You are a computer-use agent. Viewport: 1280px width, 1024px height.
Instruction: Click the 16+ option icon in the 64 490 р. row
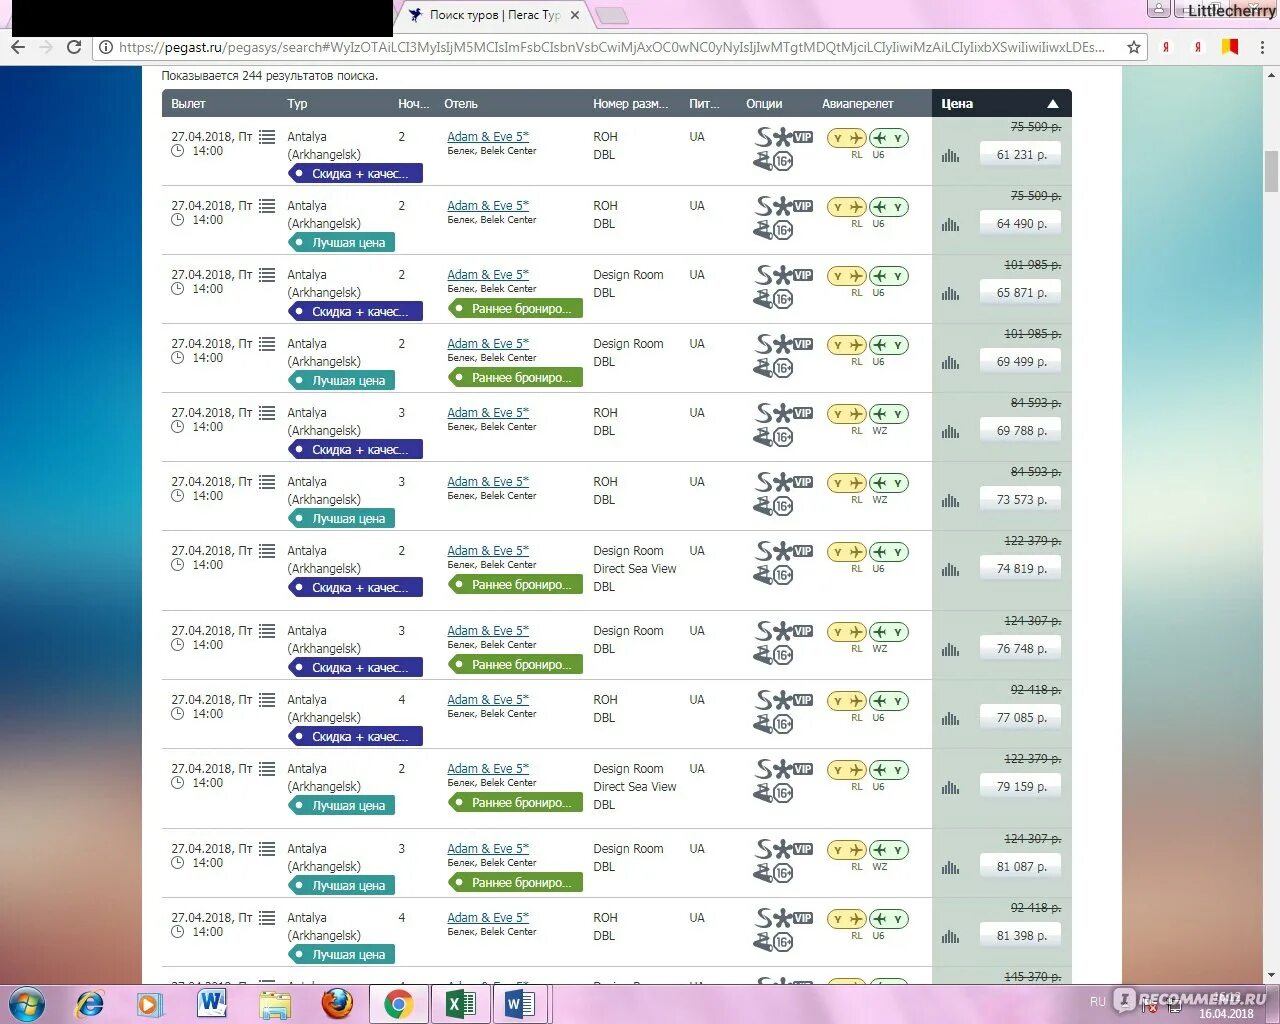[783, 230]
